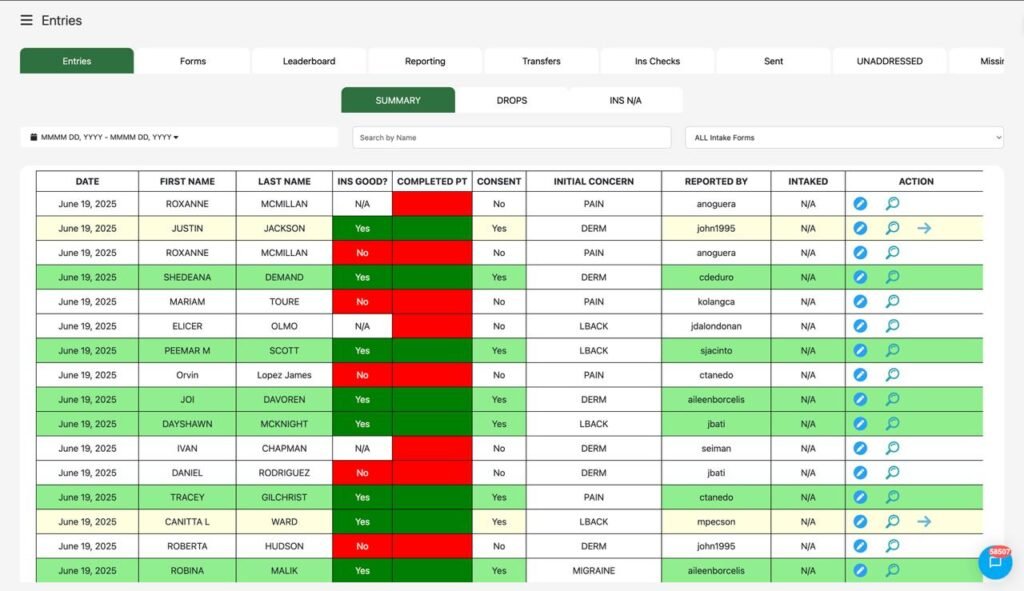Open the Ins Checks tab
1024x591 pixels.
coord(657,61)
